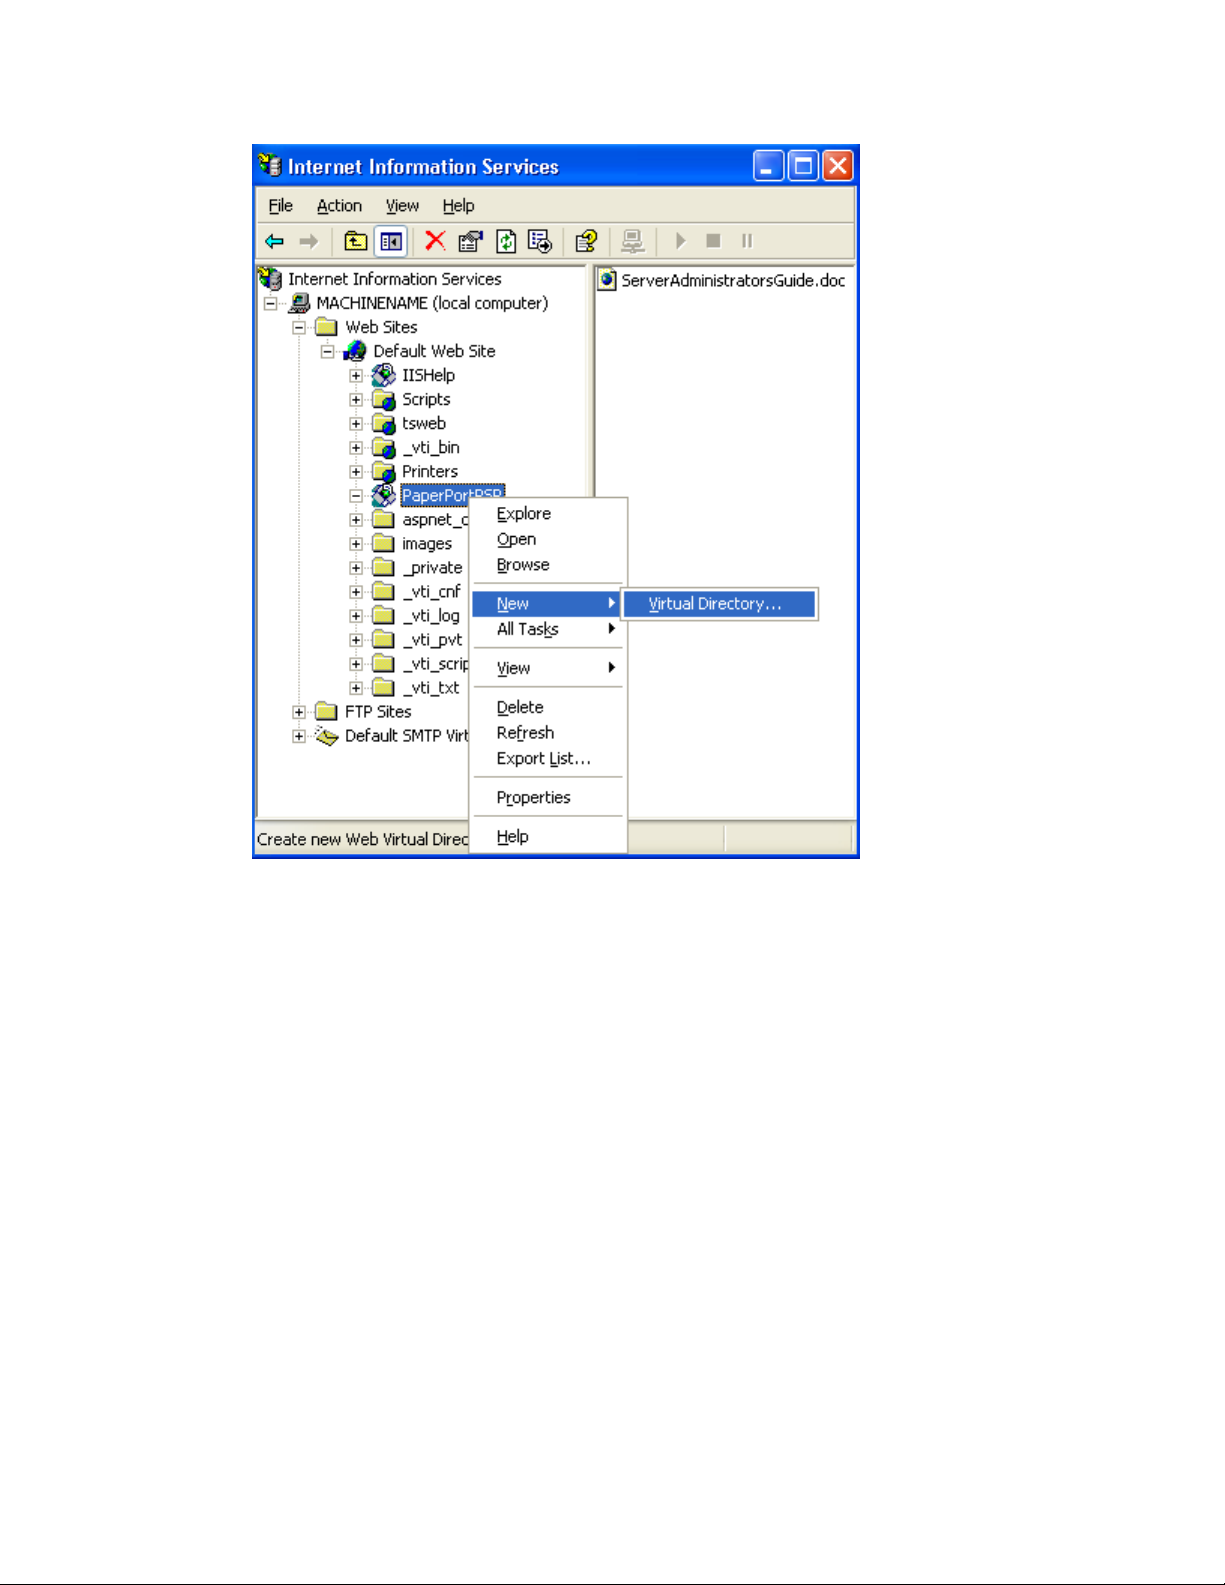
Task: Choose Browse from the context menu
Action: click(x=548, y=565)
